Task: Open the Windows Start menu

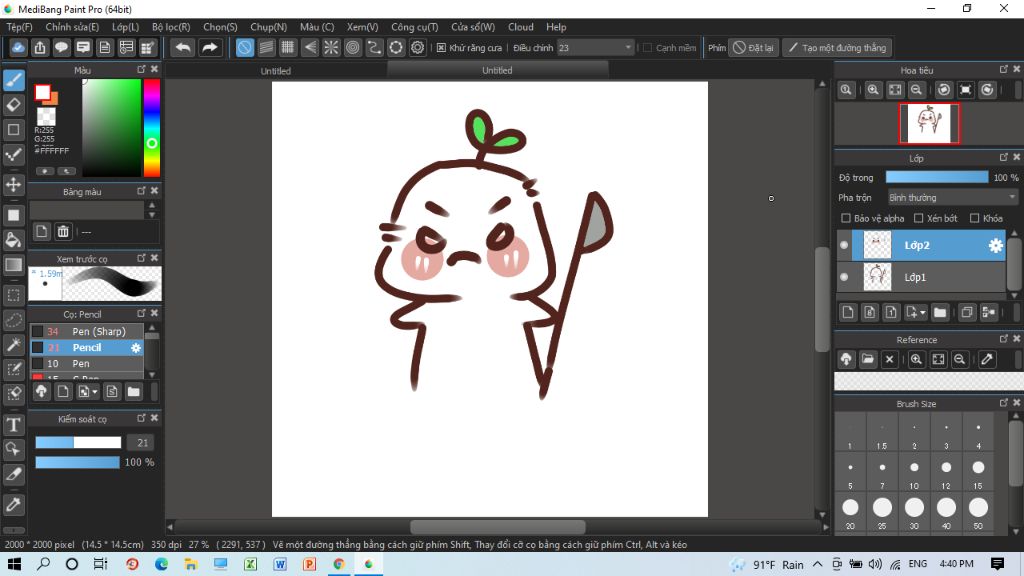Action: [x=14, y=564]
